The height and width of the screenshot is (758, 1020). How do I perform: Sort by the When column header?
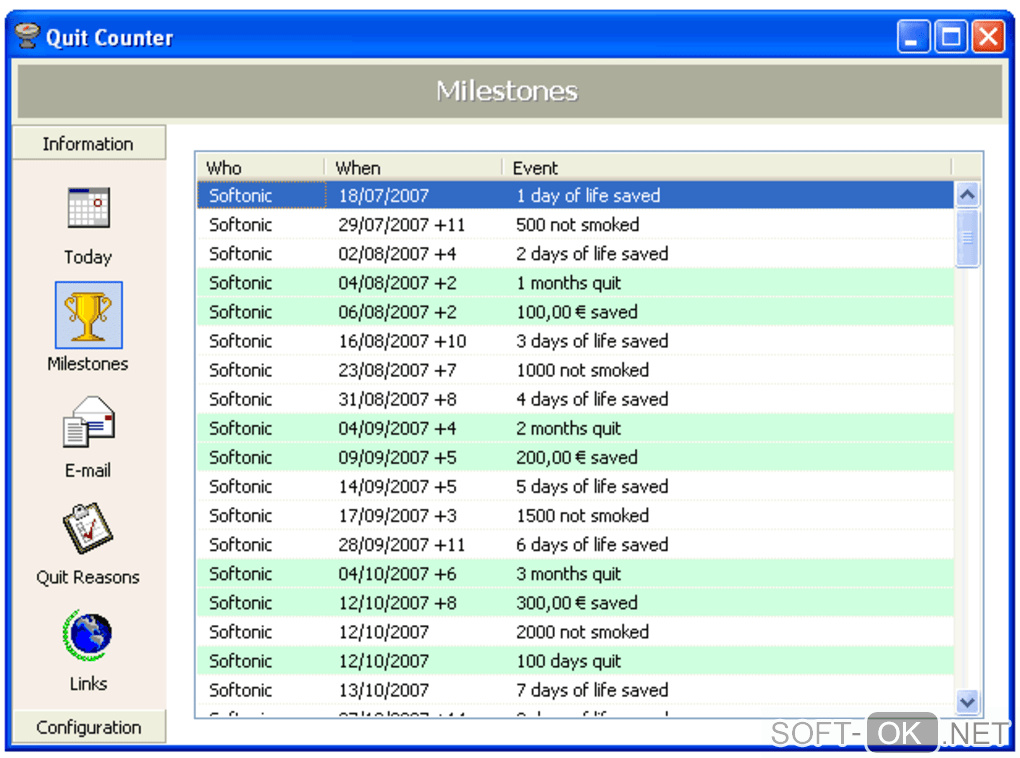413,168
